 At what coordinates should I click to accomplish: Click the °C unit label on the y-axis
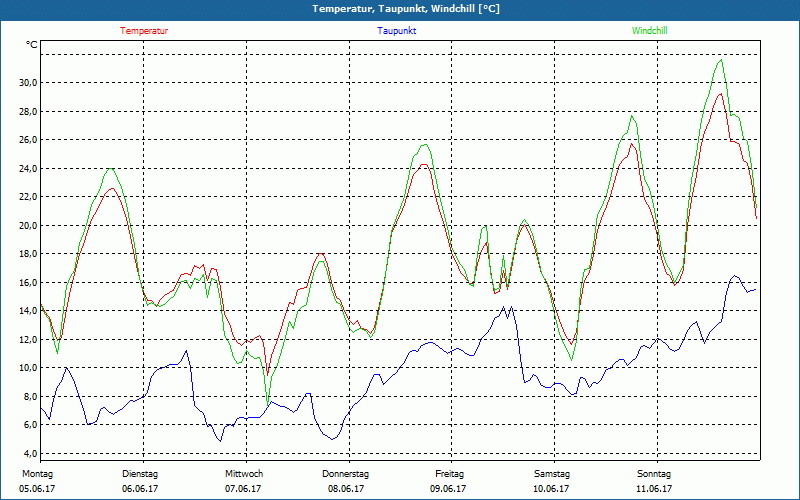pos(32,45)
